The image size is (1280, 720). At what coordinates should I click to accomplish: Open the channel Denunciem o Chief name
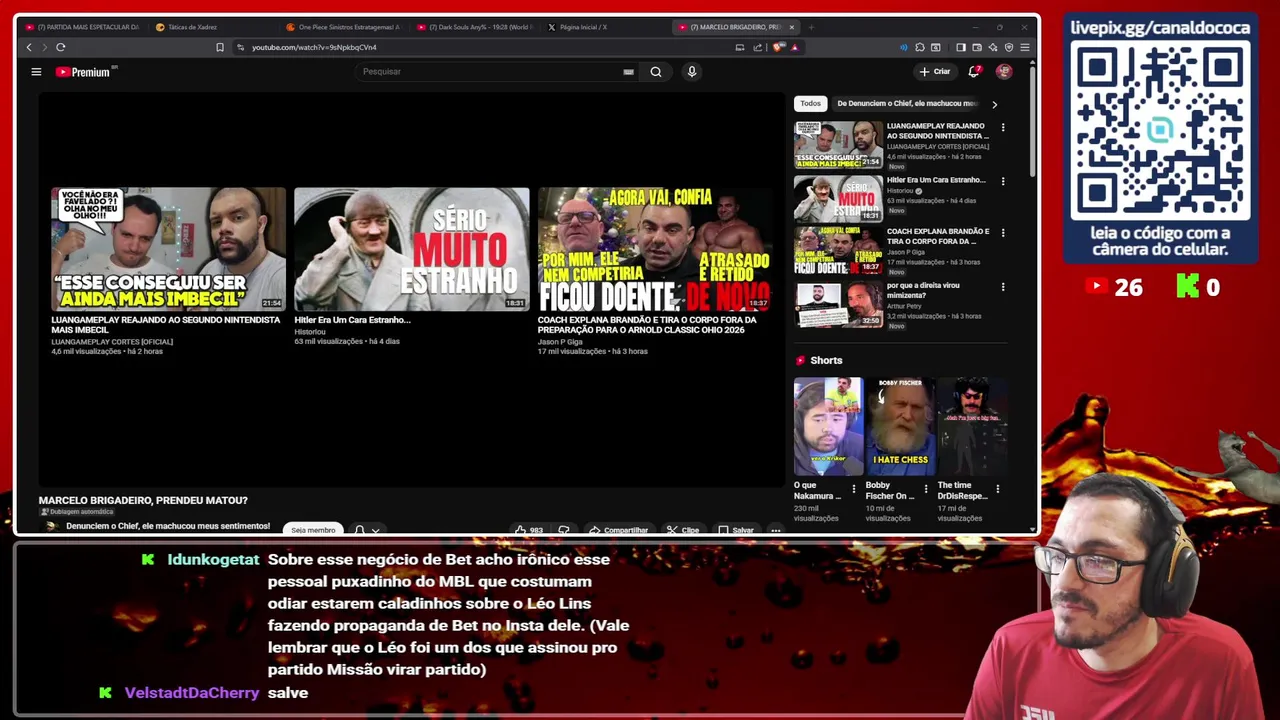(x=168, y=526)
